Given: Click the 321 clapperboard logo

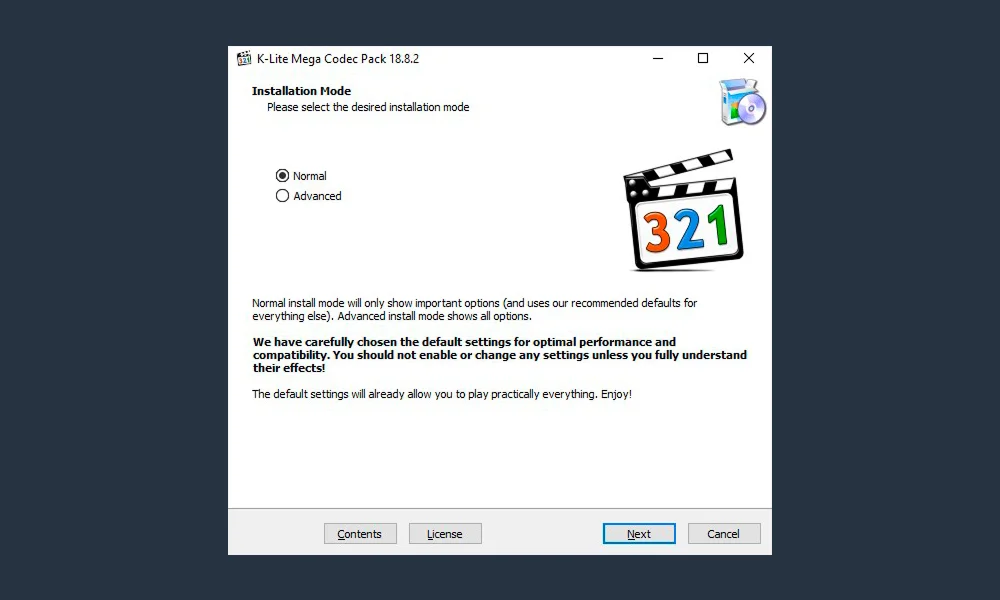Looking at the screenshot, I should 683,210.
